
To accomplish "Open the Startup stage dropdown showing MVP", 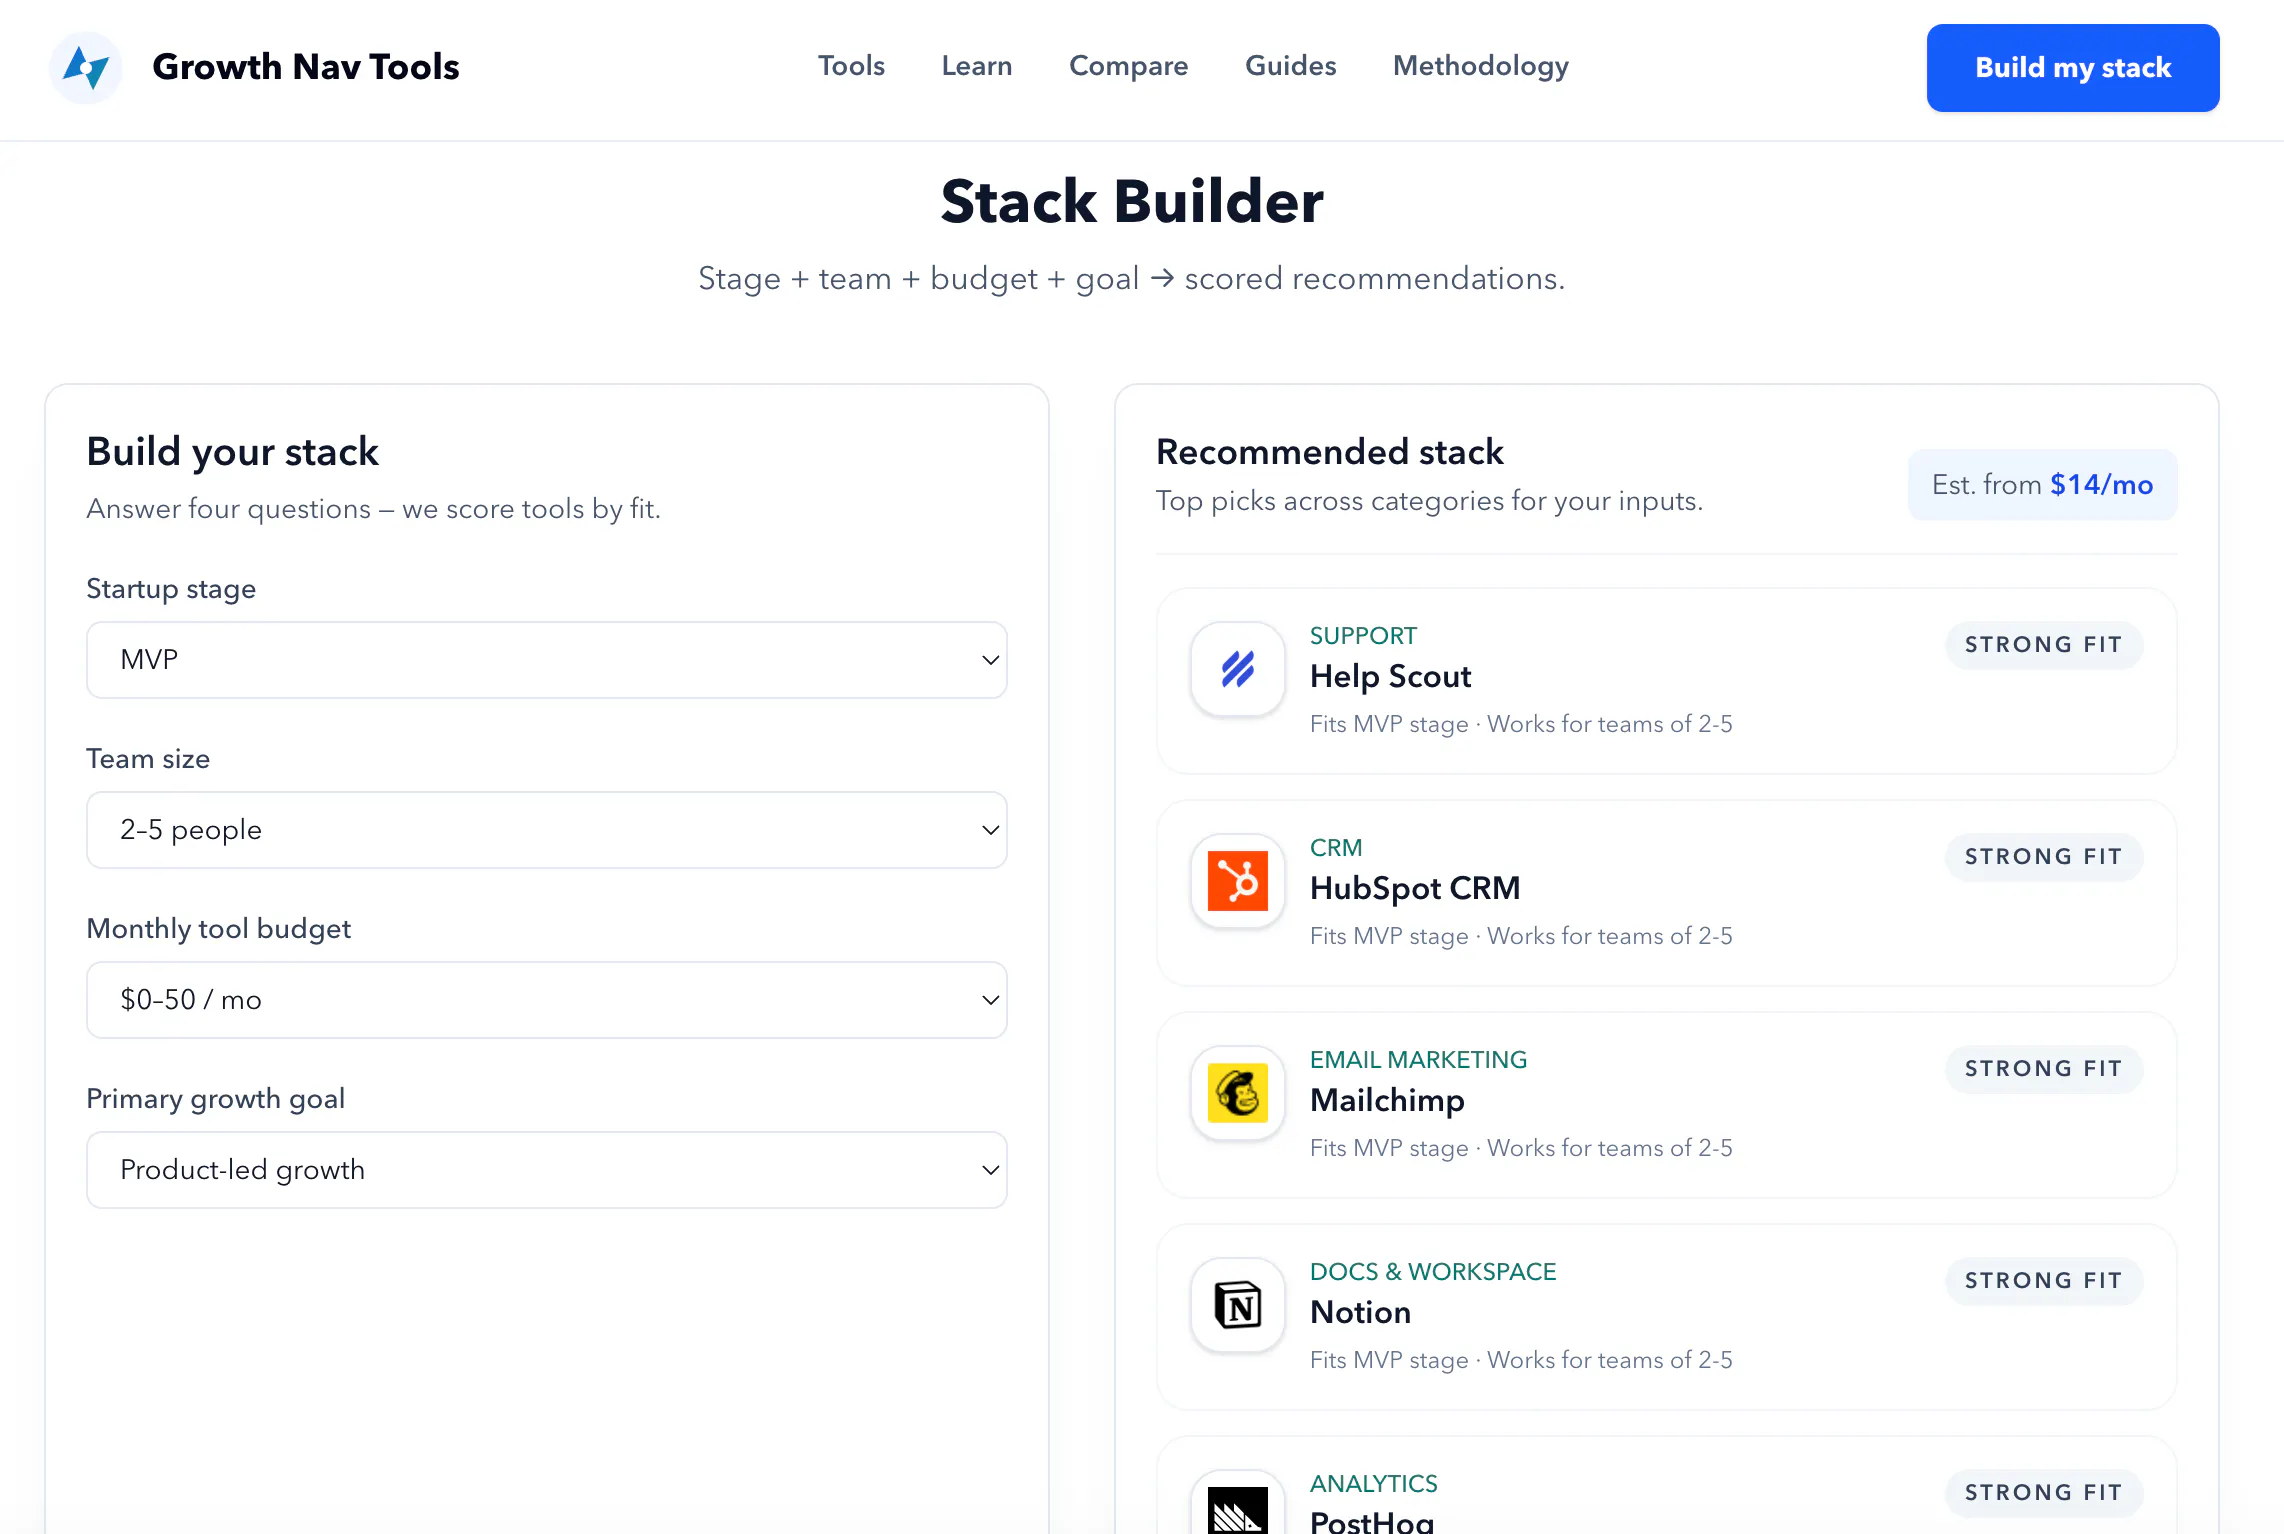I will (547, 660).
